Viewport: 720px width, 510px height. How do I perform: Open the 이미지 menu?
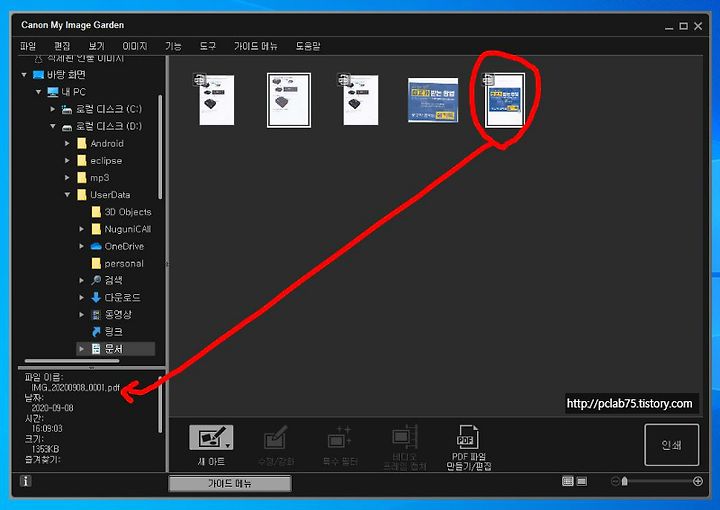click(135, 46)
